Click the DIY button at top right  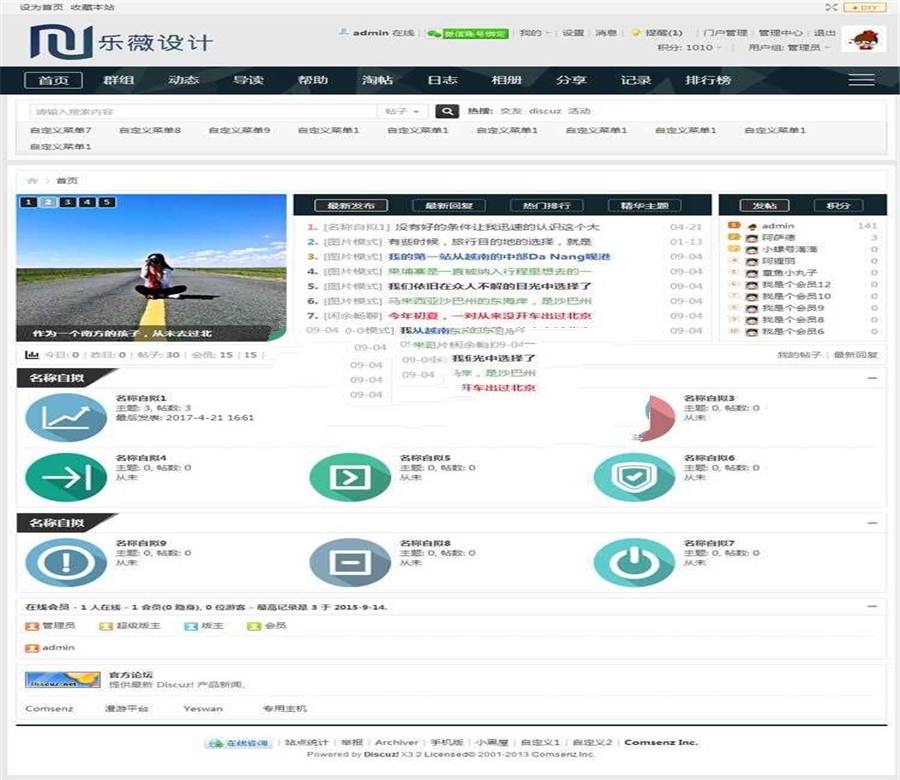(x=864, y=7)
